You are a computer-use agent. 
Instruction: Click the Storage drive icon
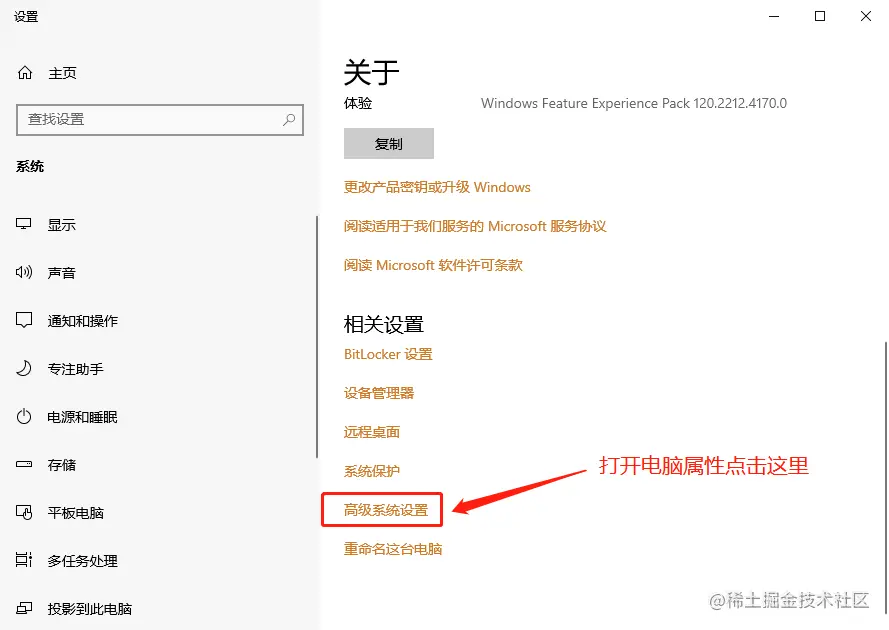point(24,464)
